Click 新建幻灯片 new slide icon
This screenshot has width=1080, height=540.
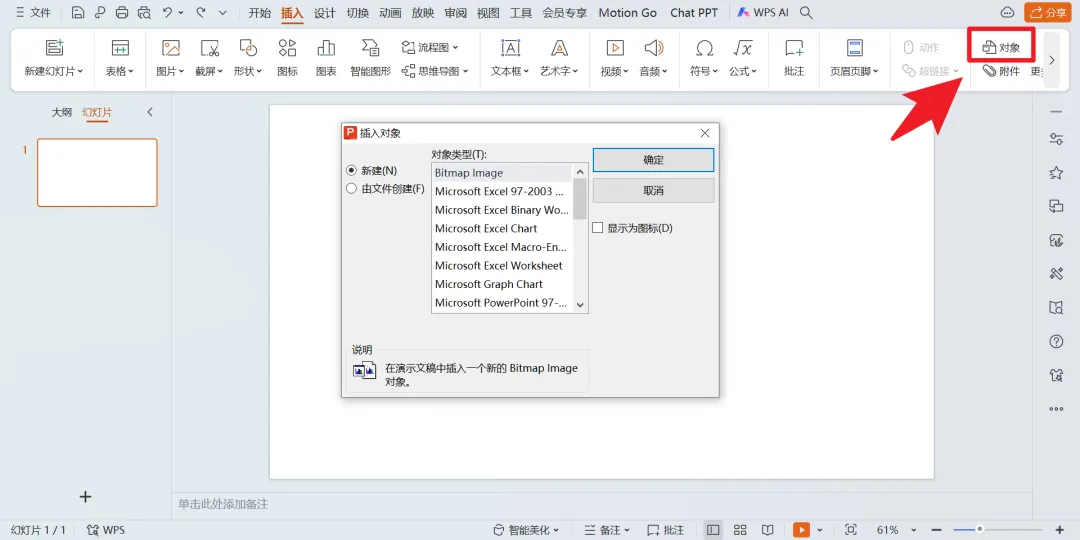[54, 48]
